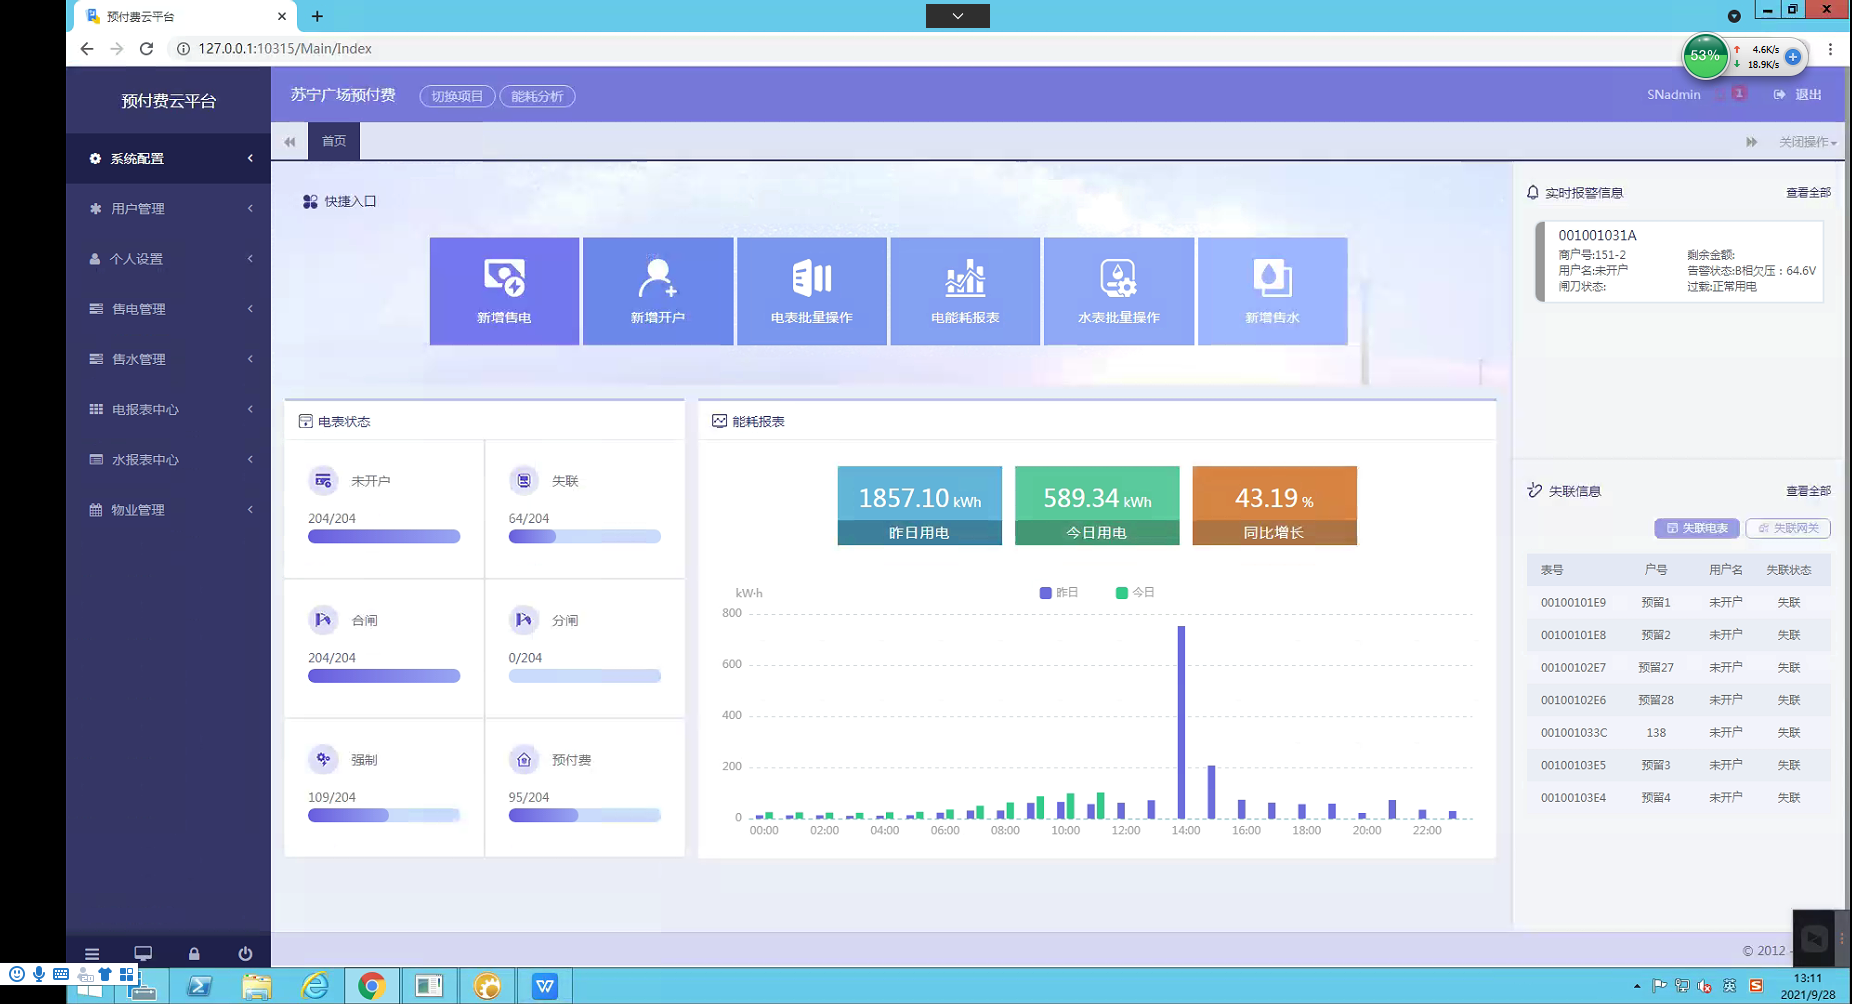Expand the 用户管理 sidebar menu

tap(168, 208)
